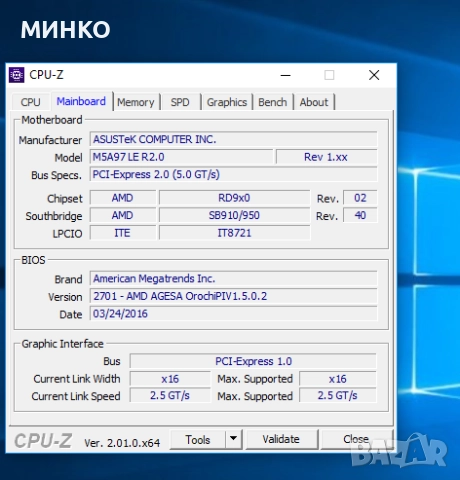Select the Mainboard tab
Screen dimensions: 460x480
click(x=81, y=101)
